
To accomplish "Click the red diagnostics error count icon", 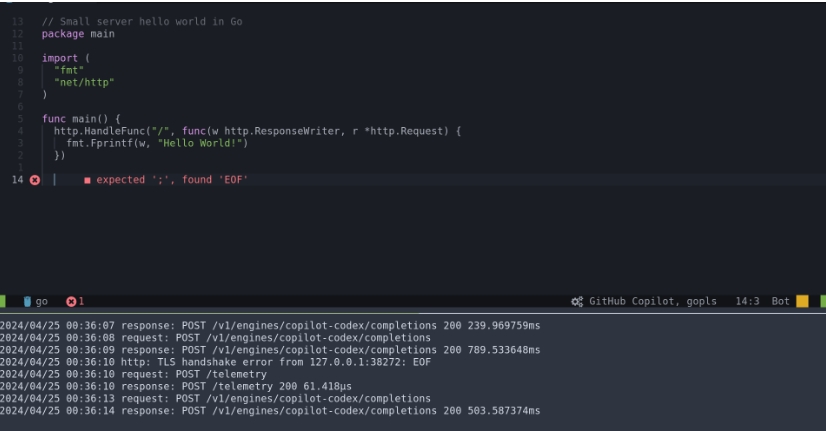I will 71,301.
